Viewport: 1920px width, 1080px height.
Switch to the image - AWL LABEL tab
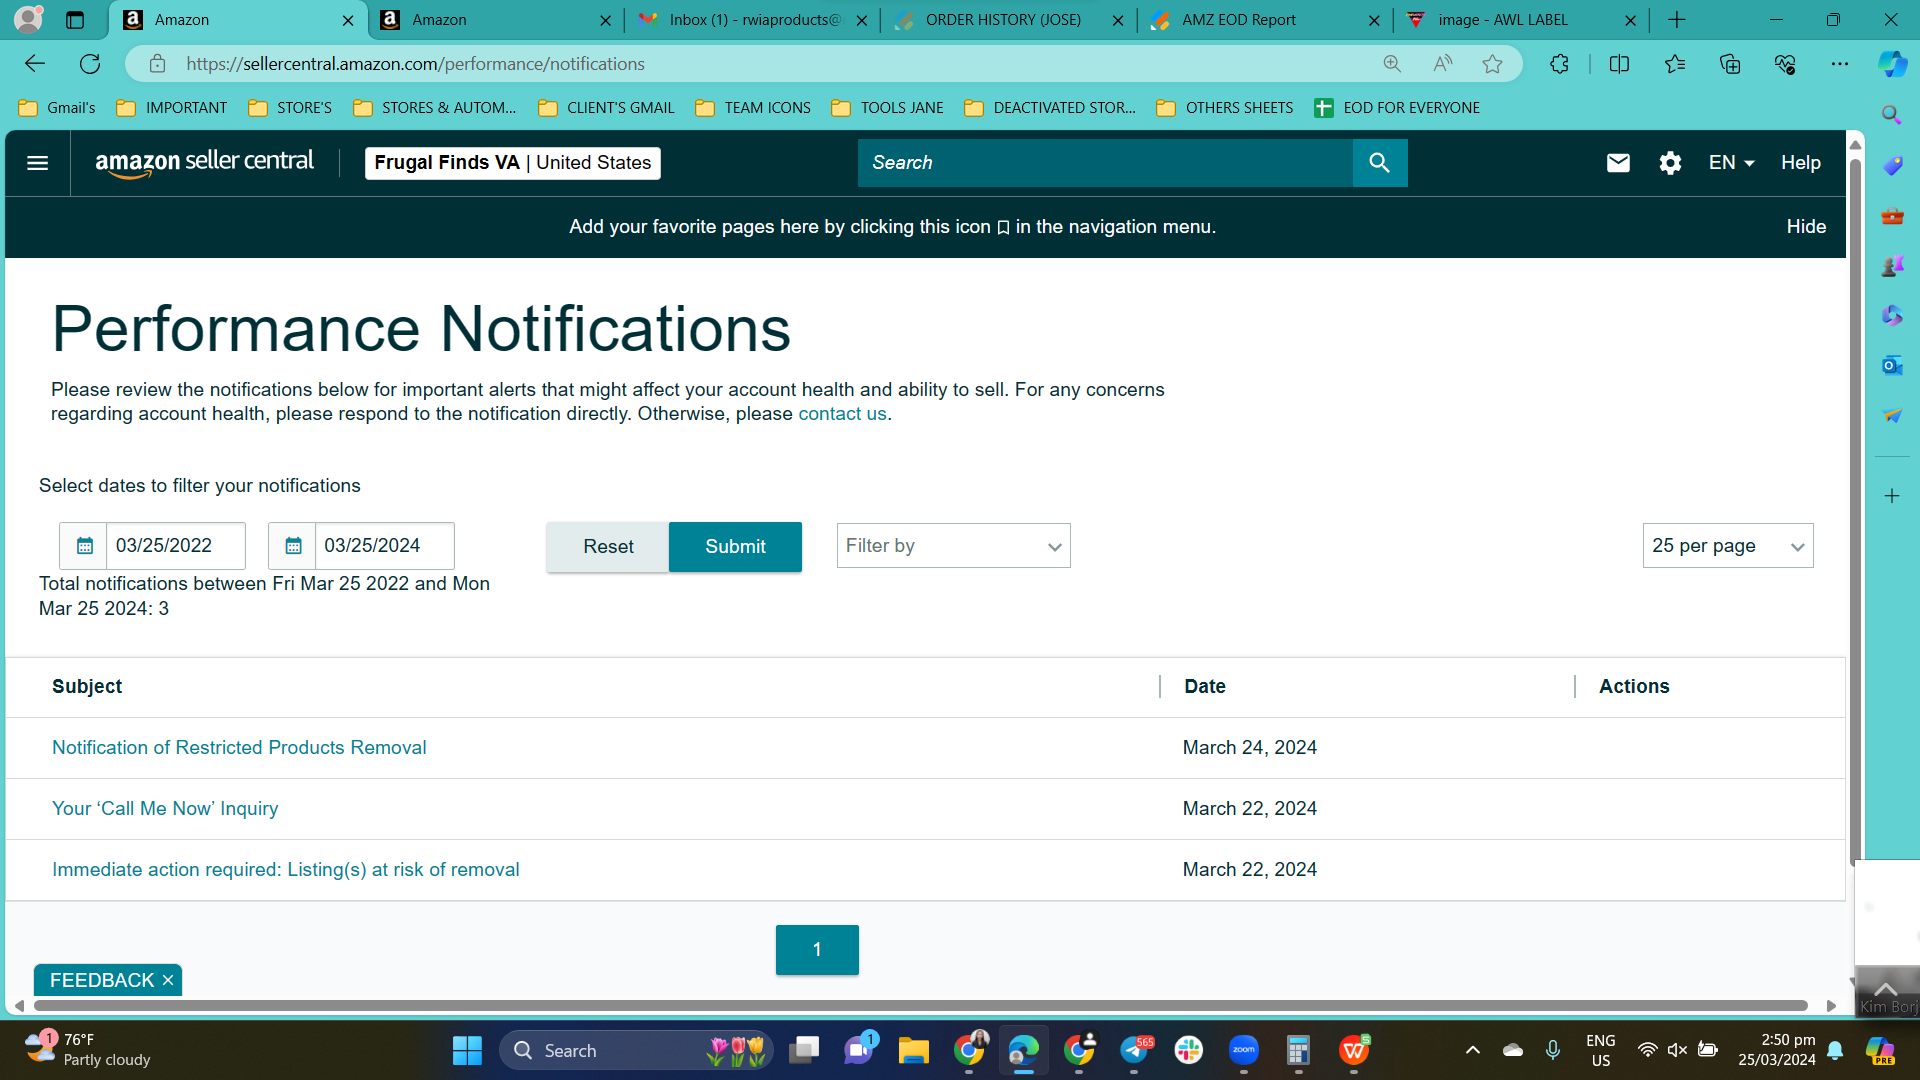coord(1521,20)
